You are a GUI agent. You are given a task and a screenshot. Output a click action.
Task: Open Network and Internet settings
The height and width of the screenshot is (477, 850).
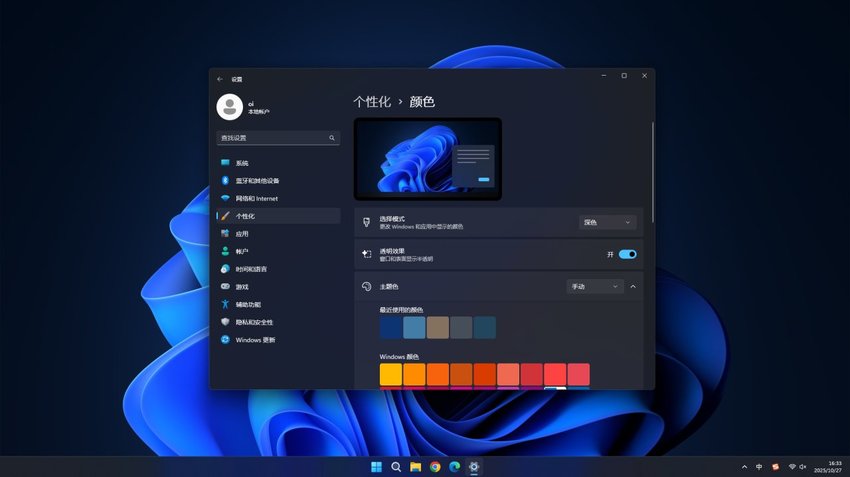point(257,198)
